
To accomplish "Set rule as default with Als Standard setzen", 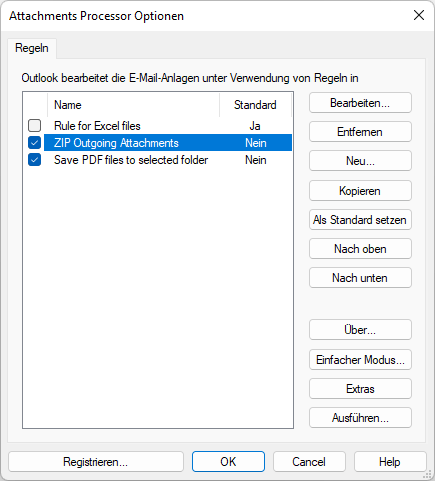I will coord(360,220).
